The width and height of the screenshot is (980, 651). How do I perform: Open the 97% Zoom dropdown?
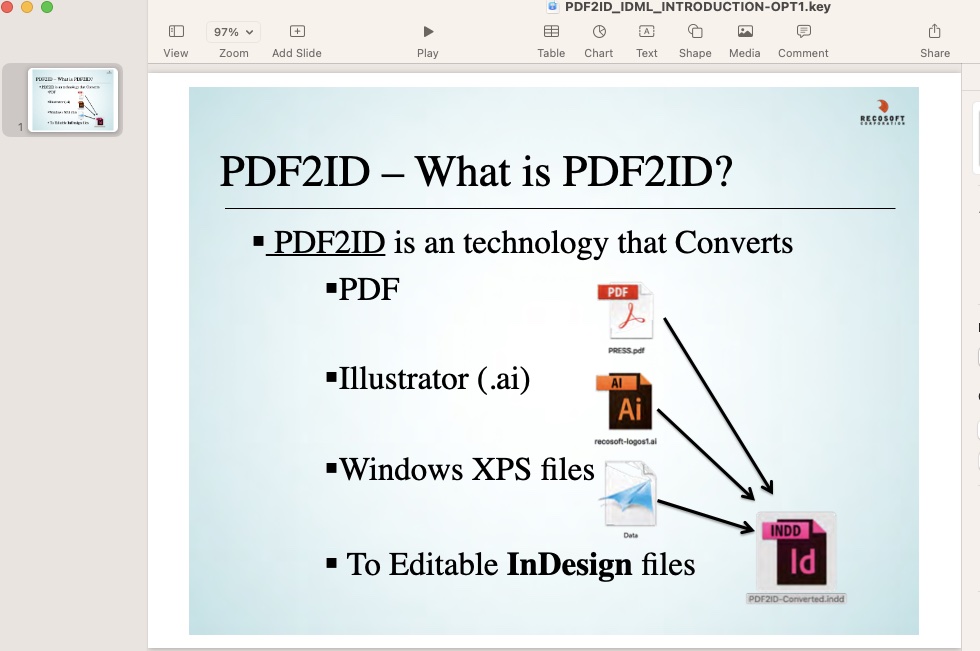click(233, 32)
